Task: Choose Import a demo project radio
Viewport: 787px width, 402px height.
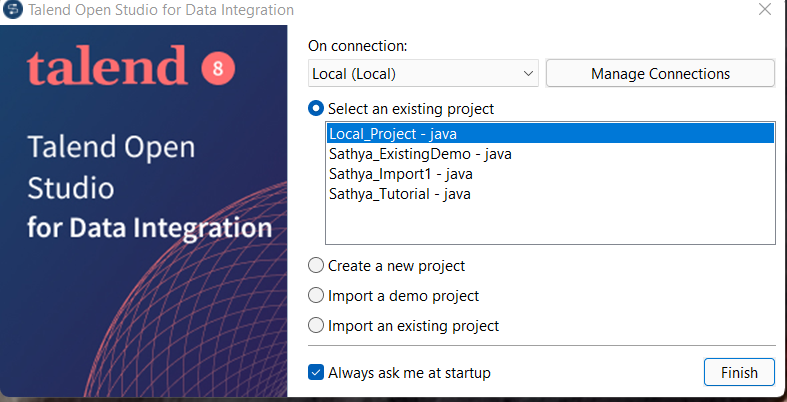Action: tap(316, 296)
